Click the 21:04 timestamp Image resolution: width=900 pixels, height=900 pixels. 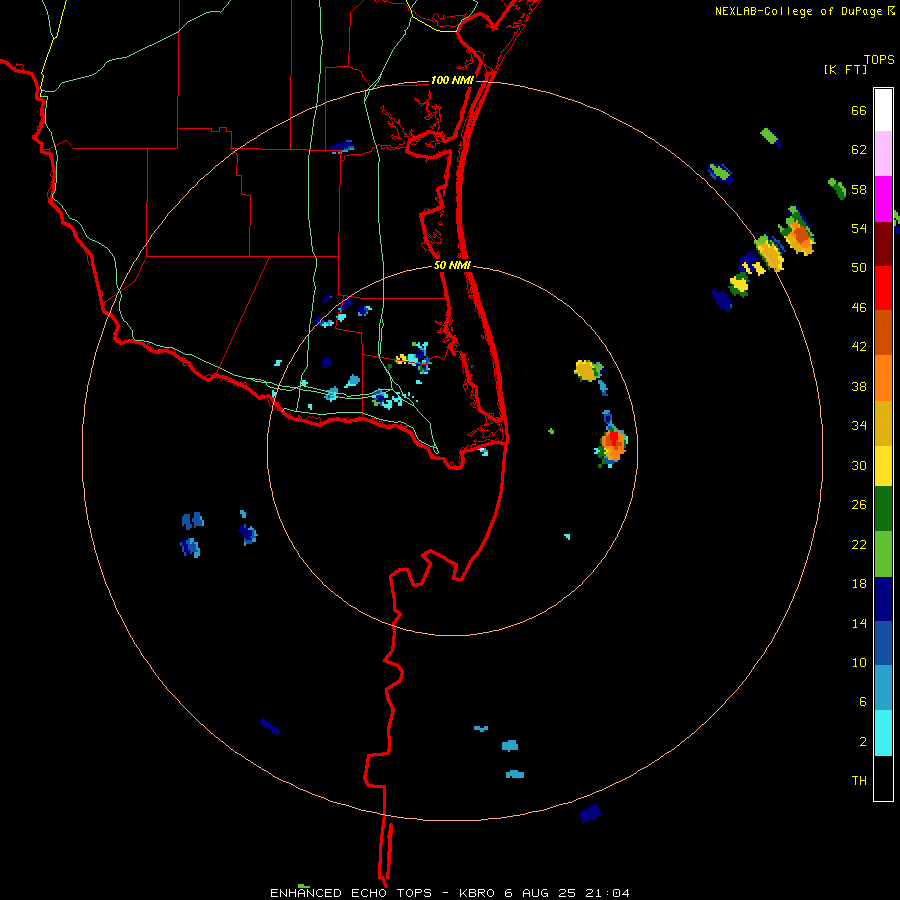(x=607, y=893)
